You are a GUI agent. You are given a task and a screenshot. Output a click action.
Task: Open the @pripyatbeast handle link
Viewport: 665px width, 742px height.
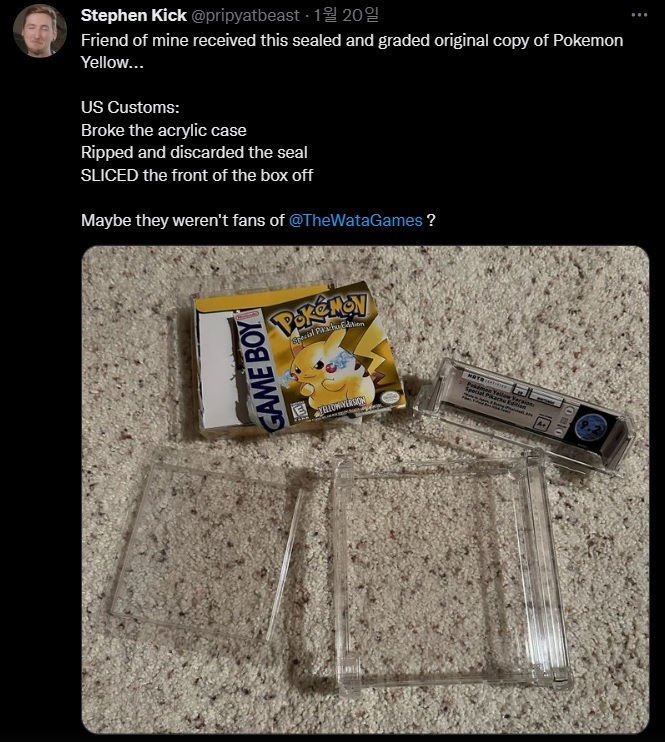pos(245,16)
